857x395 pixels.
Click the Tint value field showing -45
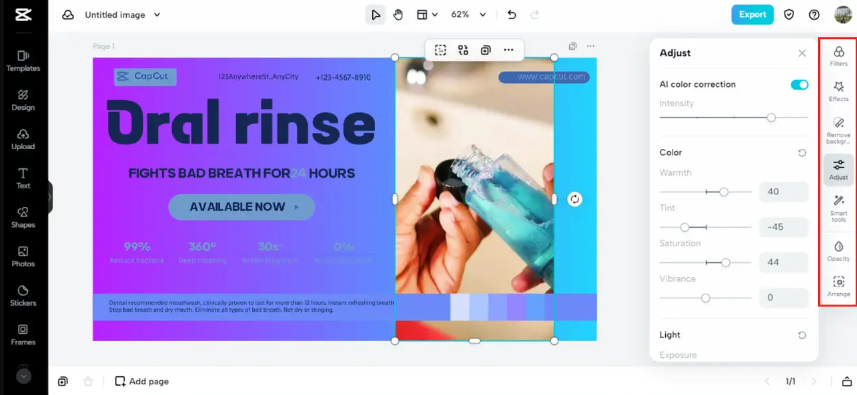[784, 227]
